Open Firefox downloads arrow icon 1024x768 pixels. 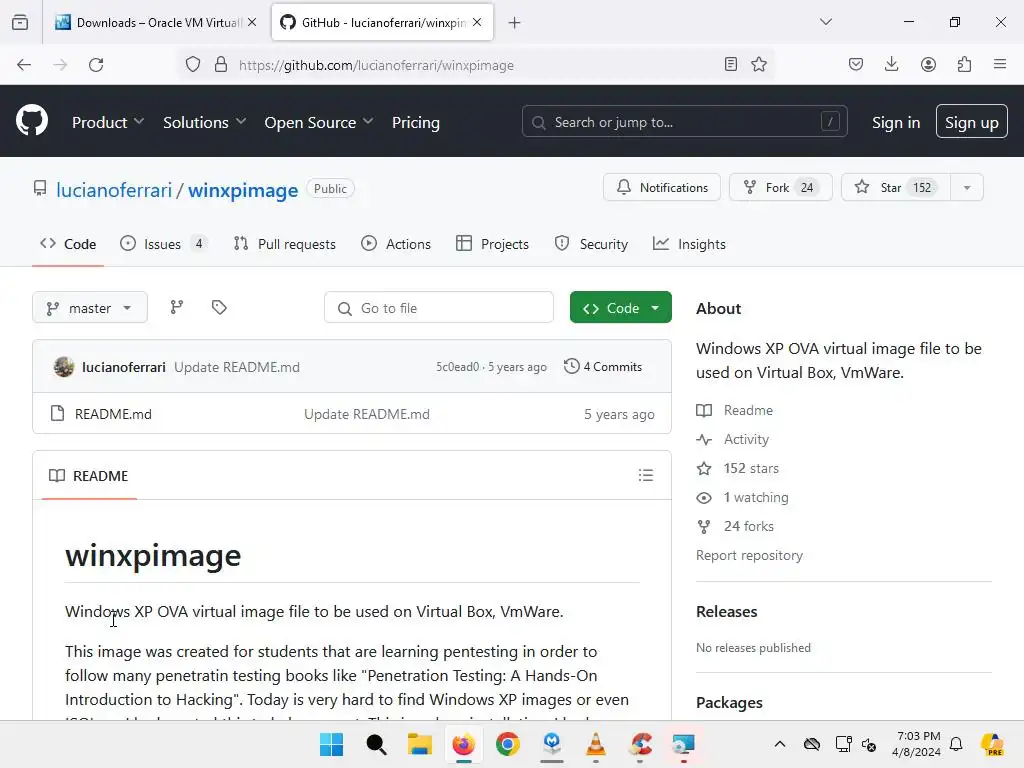tap(891, 65)
